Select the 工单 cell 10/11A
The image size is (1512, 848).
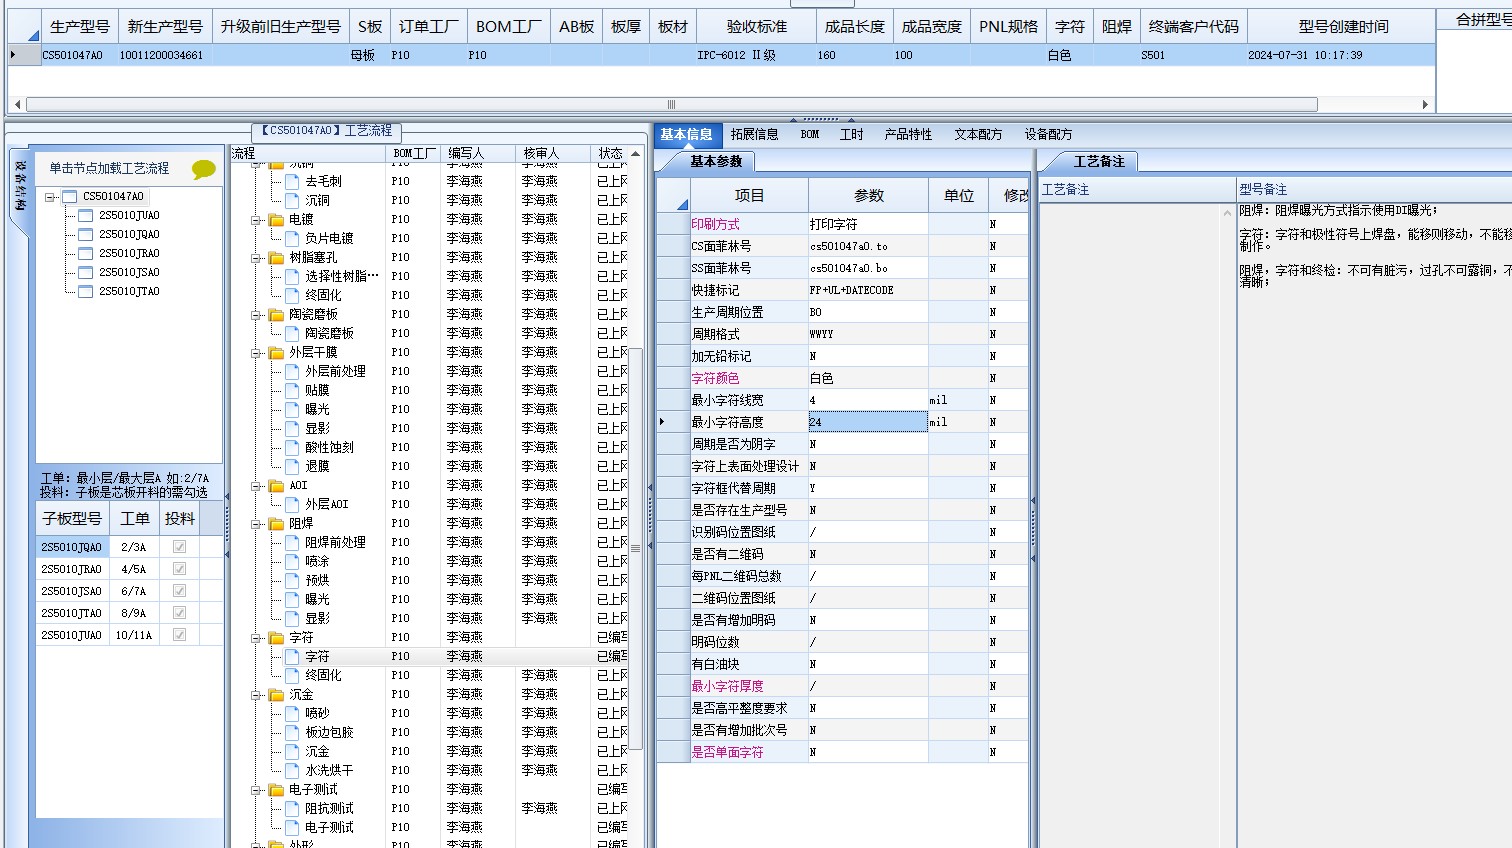pos(134,635)
